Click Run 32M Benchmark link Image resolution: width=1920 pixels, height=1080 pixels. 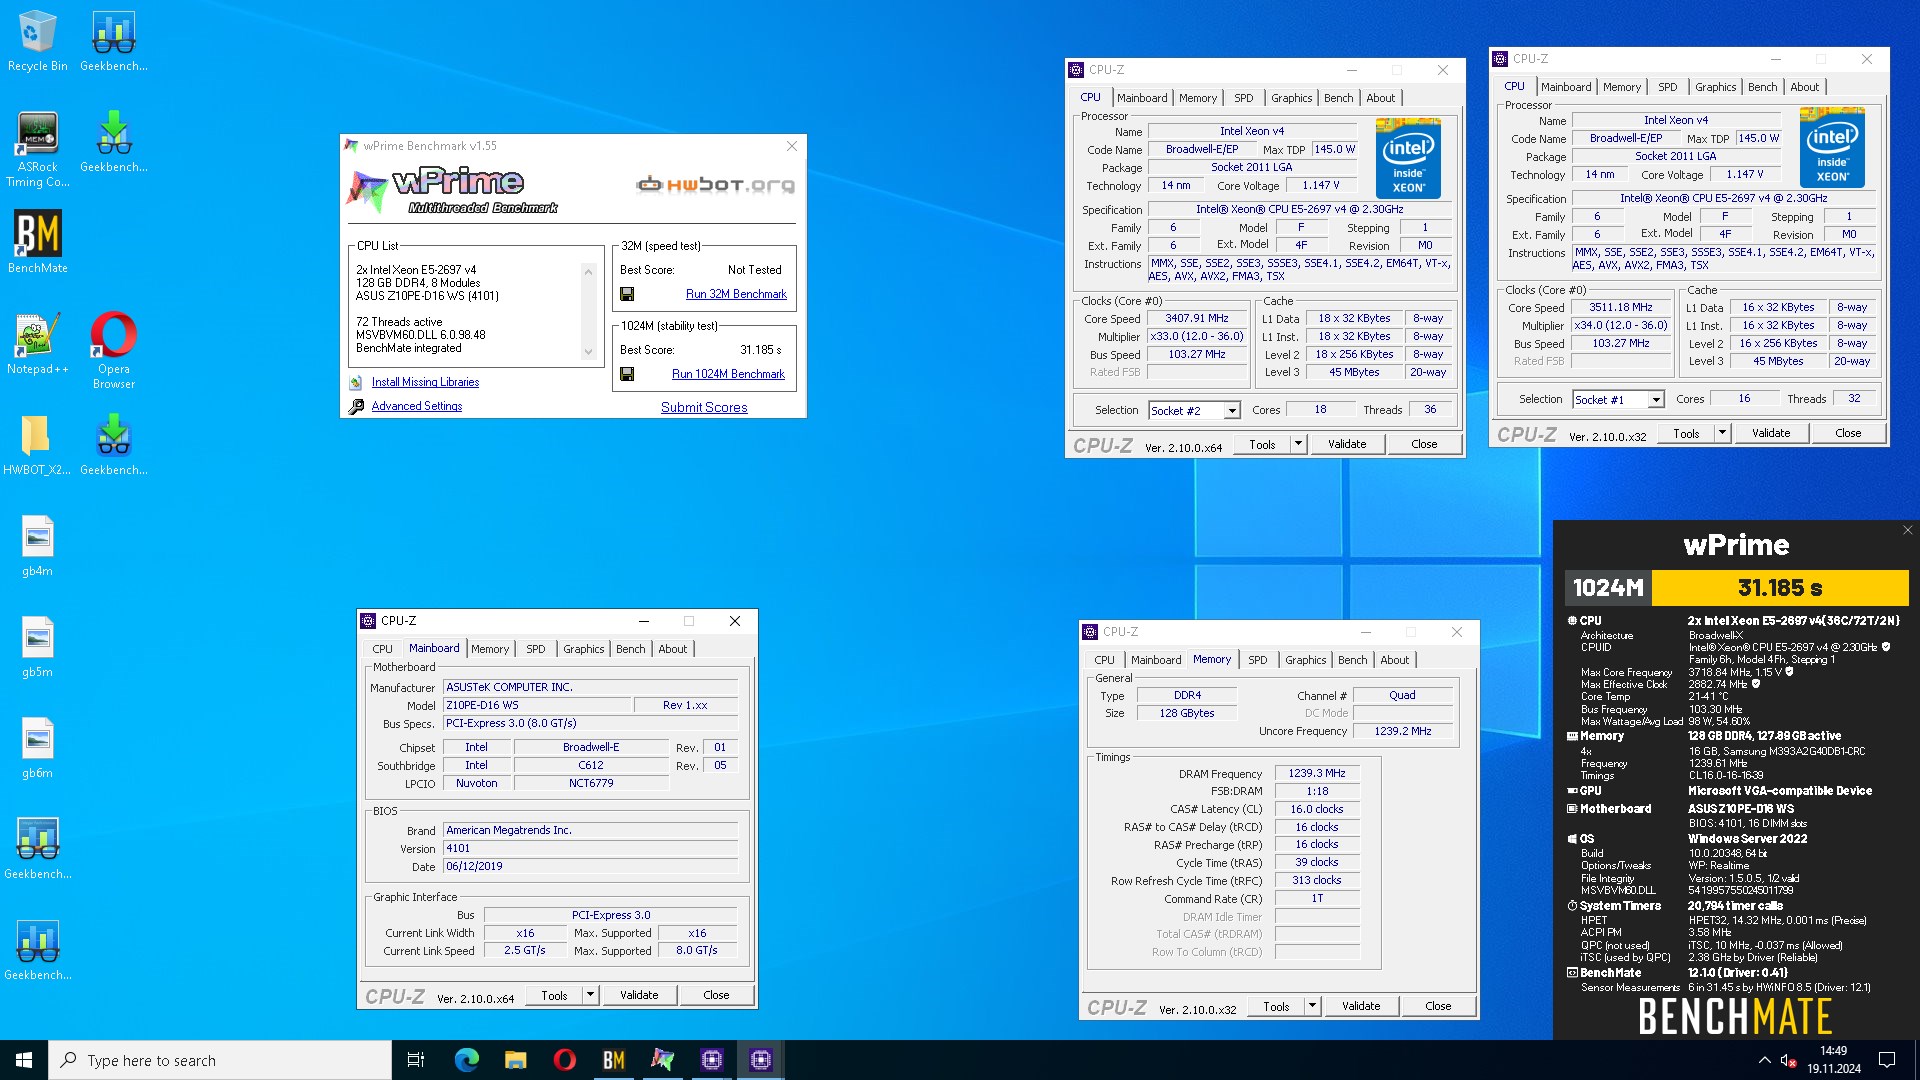[736, 294]
